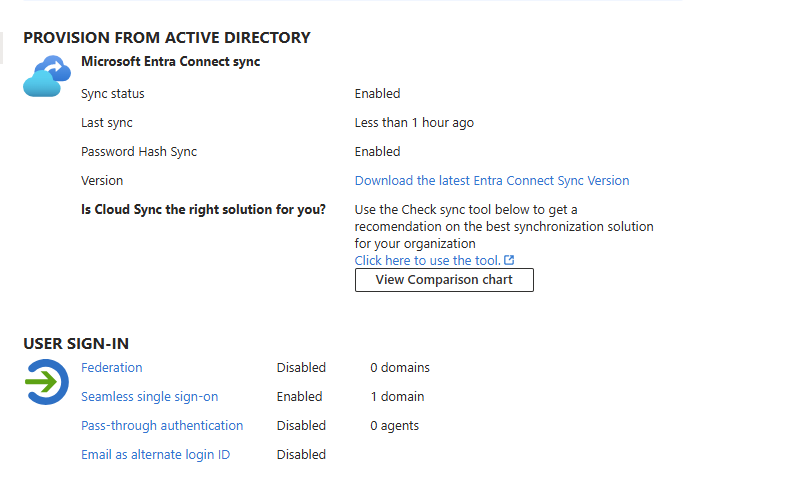The height and width of the screenshot is (492, 797).
Task: Open Download the latest Entra Connect Sync Version
Action: (x=492, y=180)
